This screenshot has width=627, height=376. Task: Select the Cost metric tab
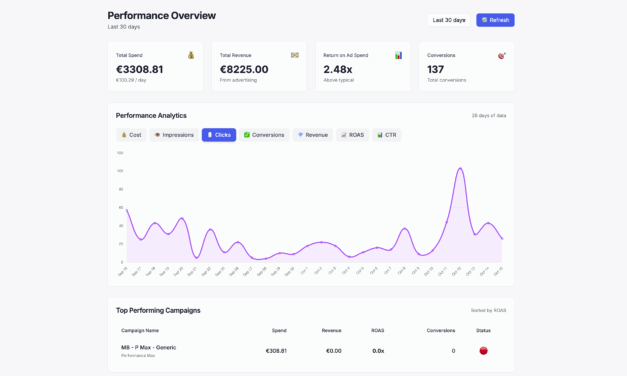coord(131,135)
